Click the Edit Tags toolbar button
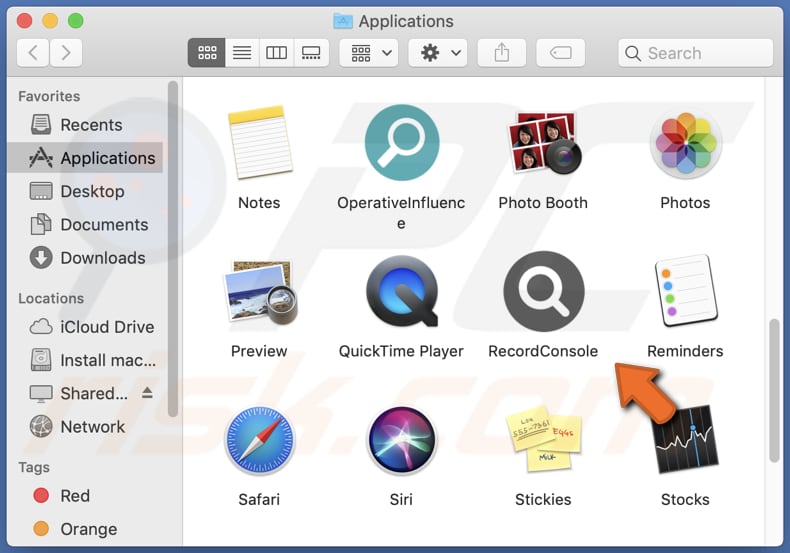790x553 pixels. pyautogui.click(x=561, y=52)
